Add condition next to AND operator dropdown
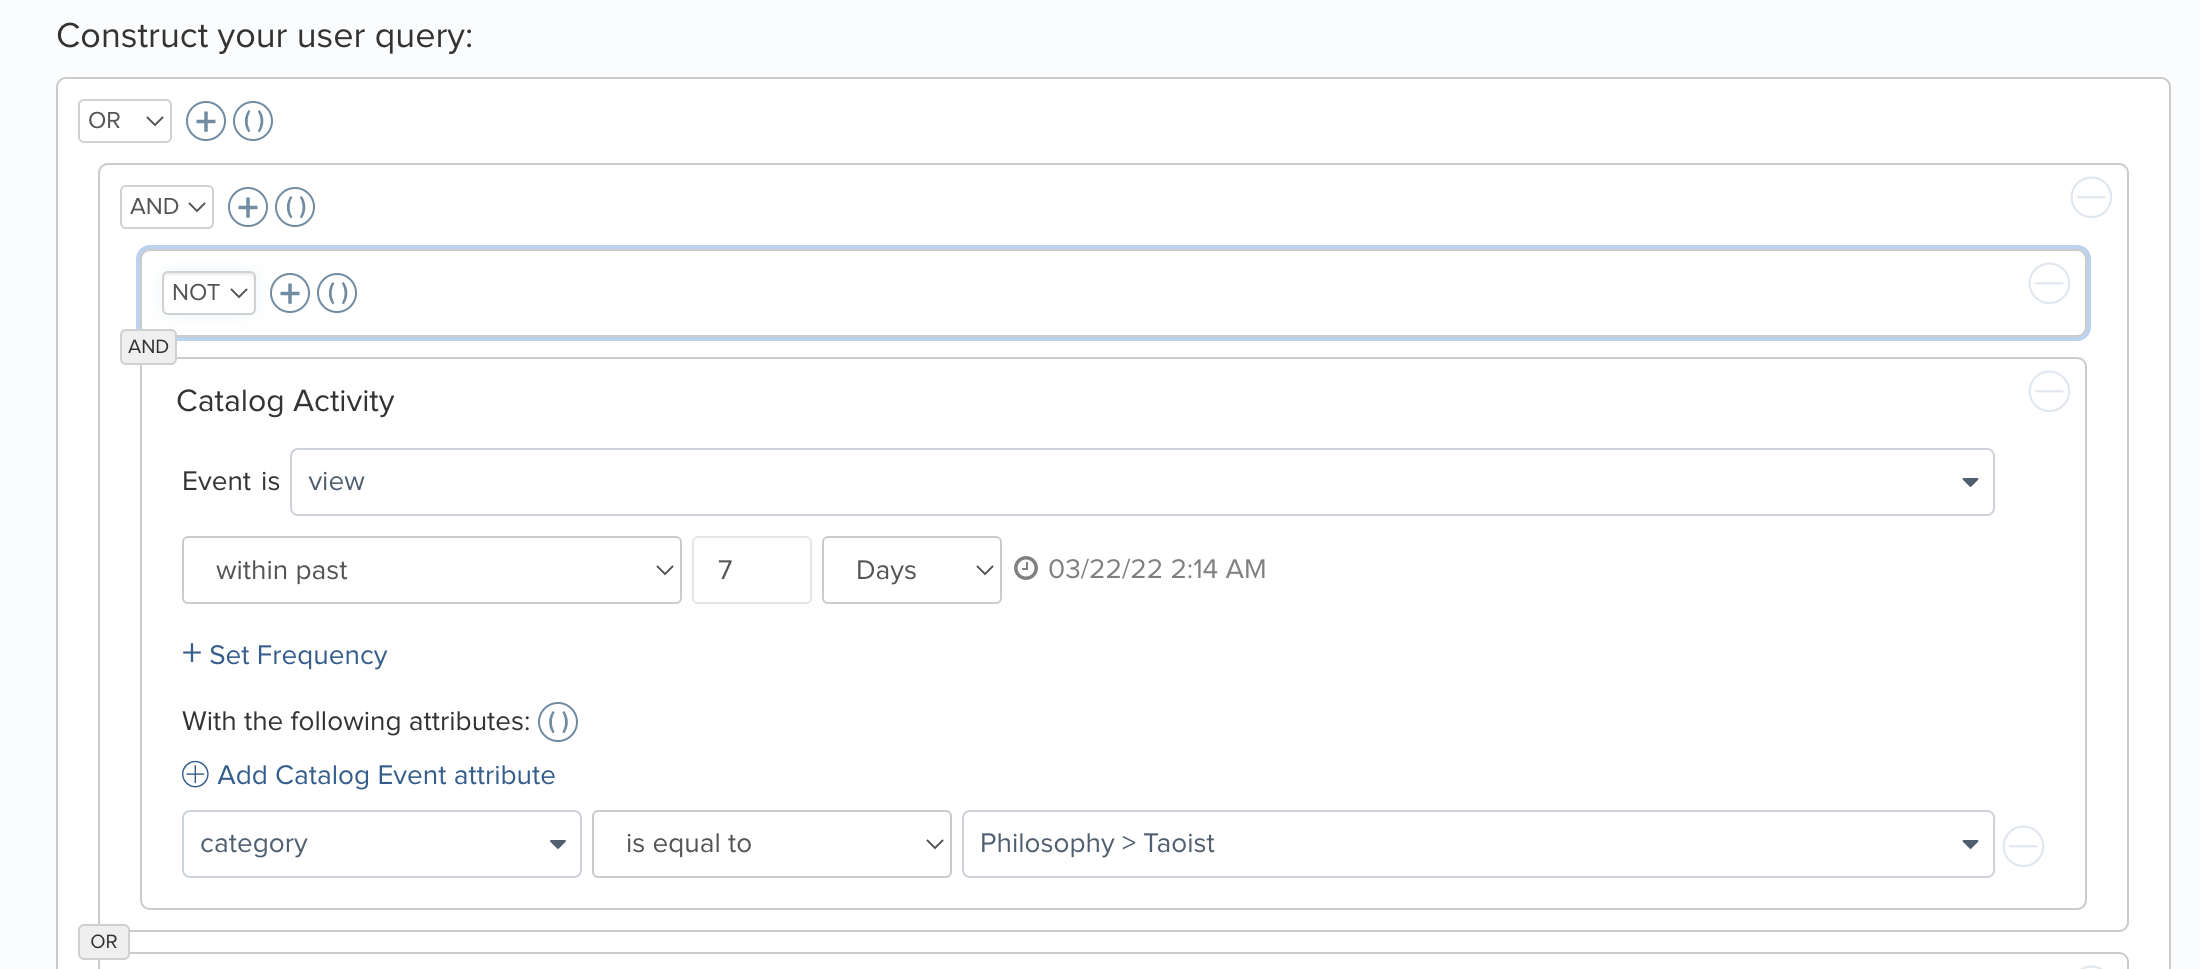This screenshot has height=969, width=2200. (248, 207)
